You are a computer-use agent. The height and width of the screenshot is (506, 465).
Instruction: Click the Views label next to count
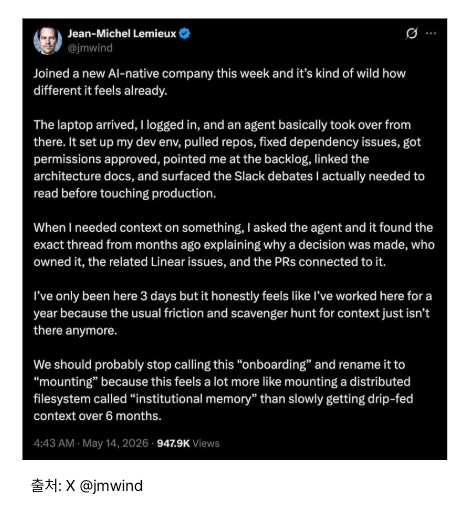pos(206,443)
